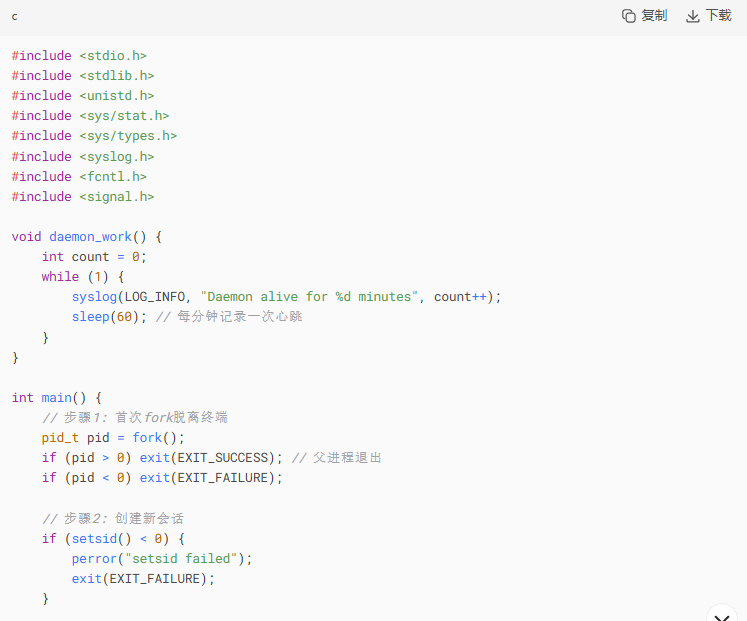Click the string "Daemon alive for %d minutes"
747x621 pixels.
[x=309, y=297]
